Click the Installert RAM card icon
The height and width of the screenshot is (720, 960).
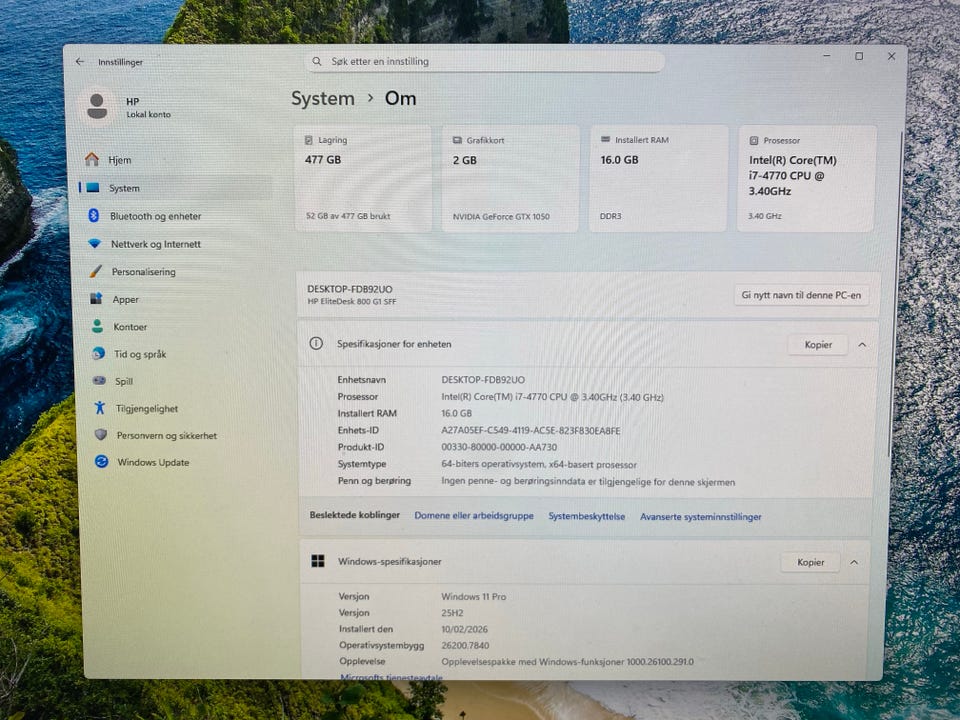click(x=605, y=140)
